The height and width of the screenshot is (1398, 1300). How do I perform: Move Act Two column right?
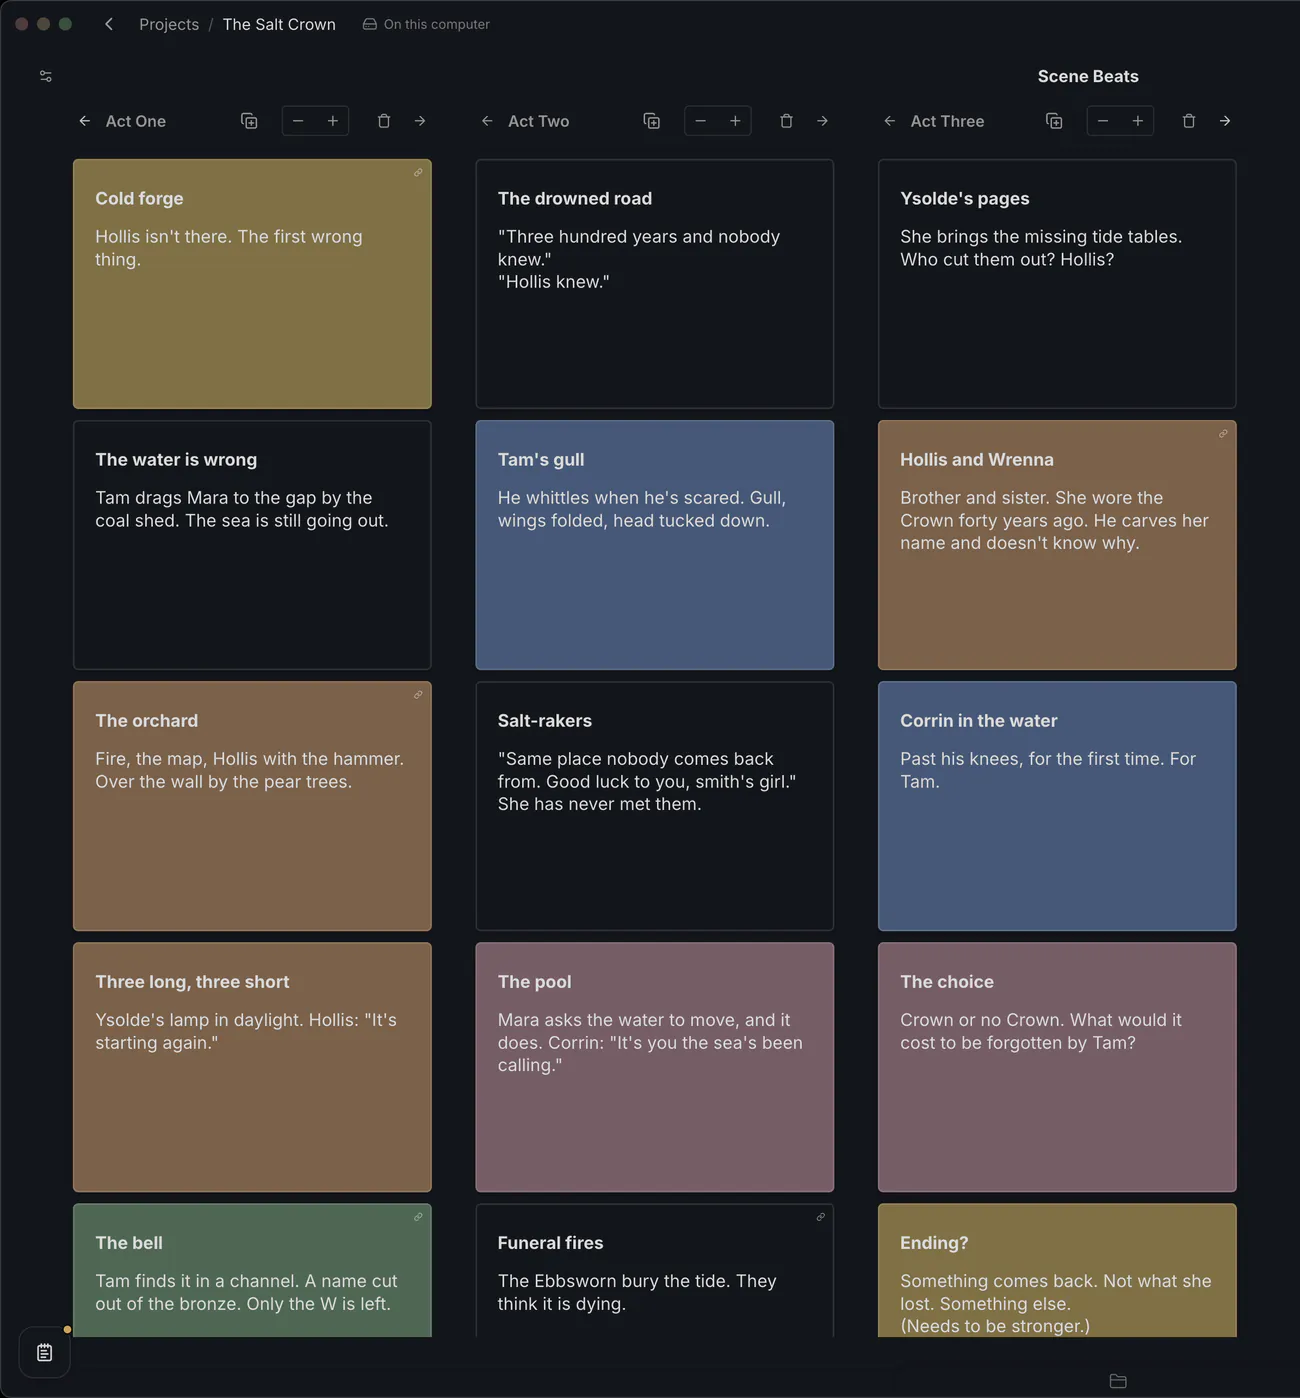pos(822,121)
